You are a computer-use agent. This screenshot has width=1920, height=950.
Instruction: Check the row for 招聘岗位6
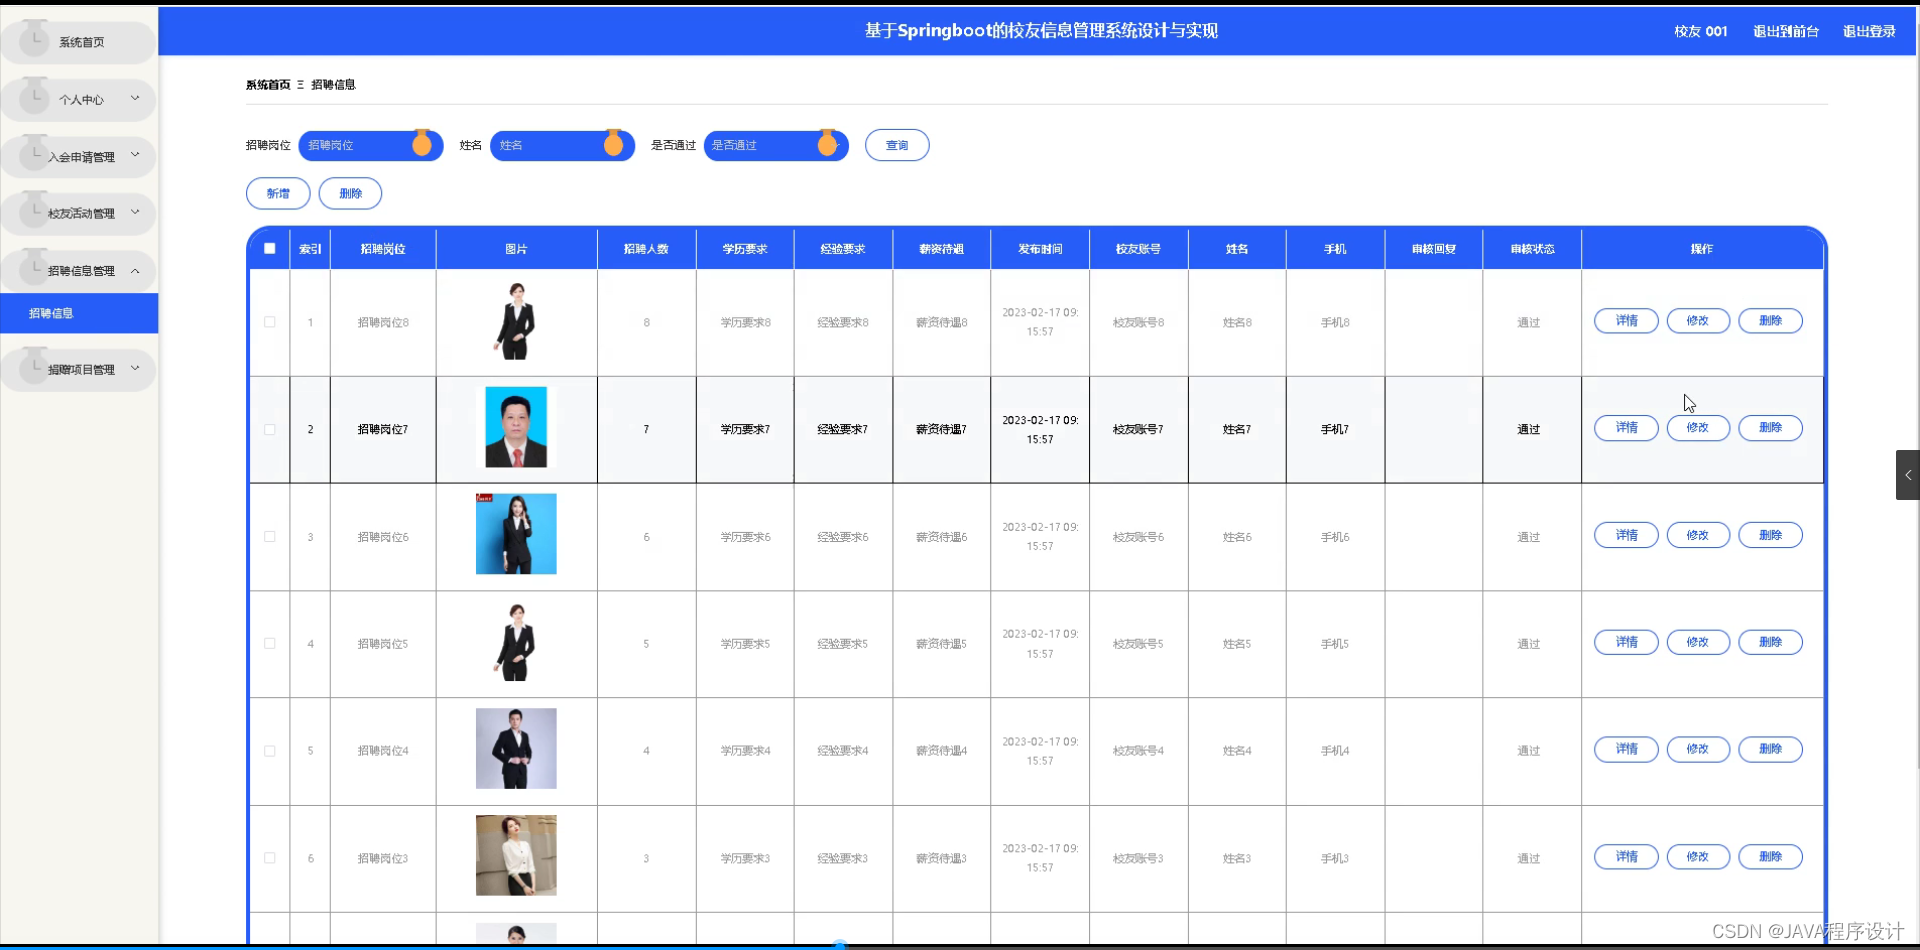[x=270, y=537]
